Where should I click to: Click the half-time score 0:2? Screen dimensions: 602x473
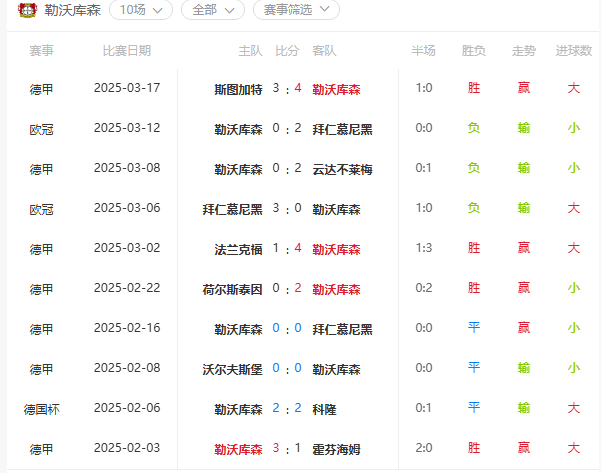pos(424,288)
